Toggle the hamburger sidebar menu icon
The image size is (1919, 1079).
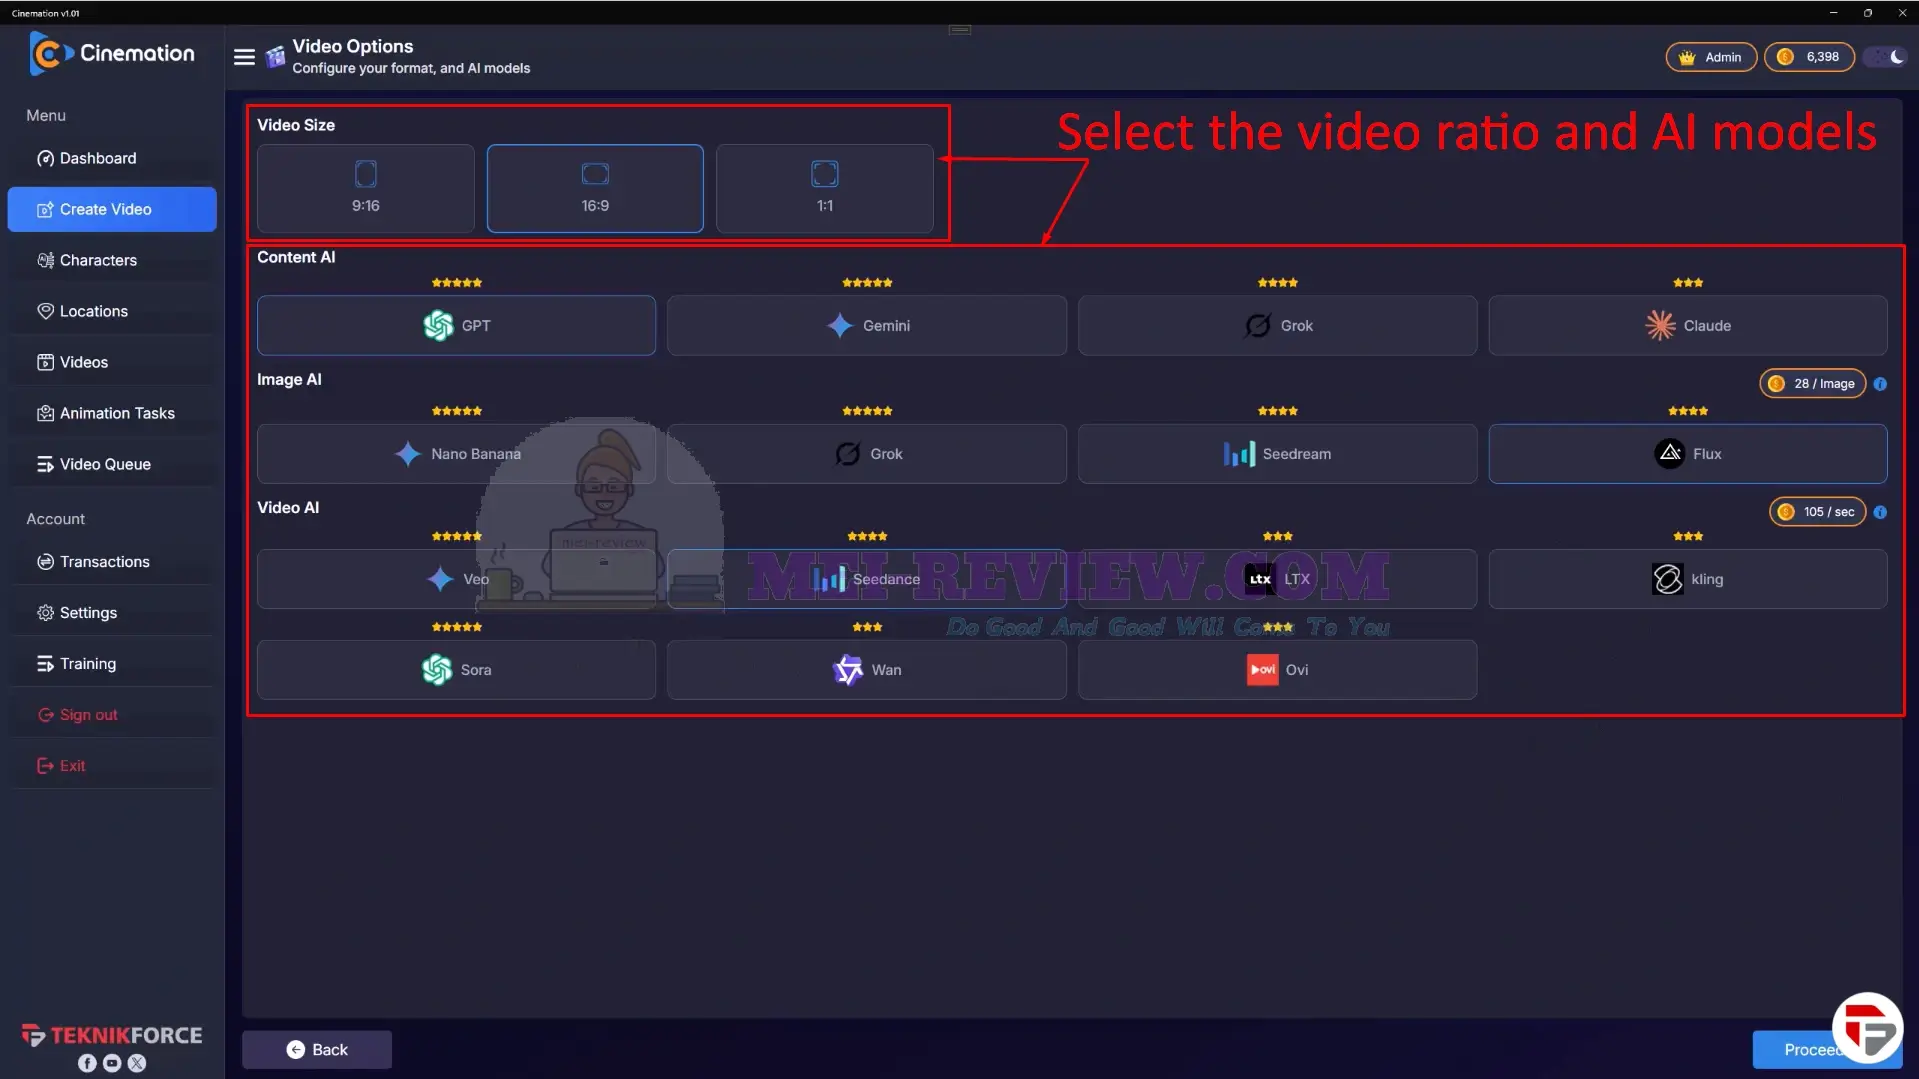click(244, 57)
